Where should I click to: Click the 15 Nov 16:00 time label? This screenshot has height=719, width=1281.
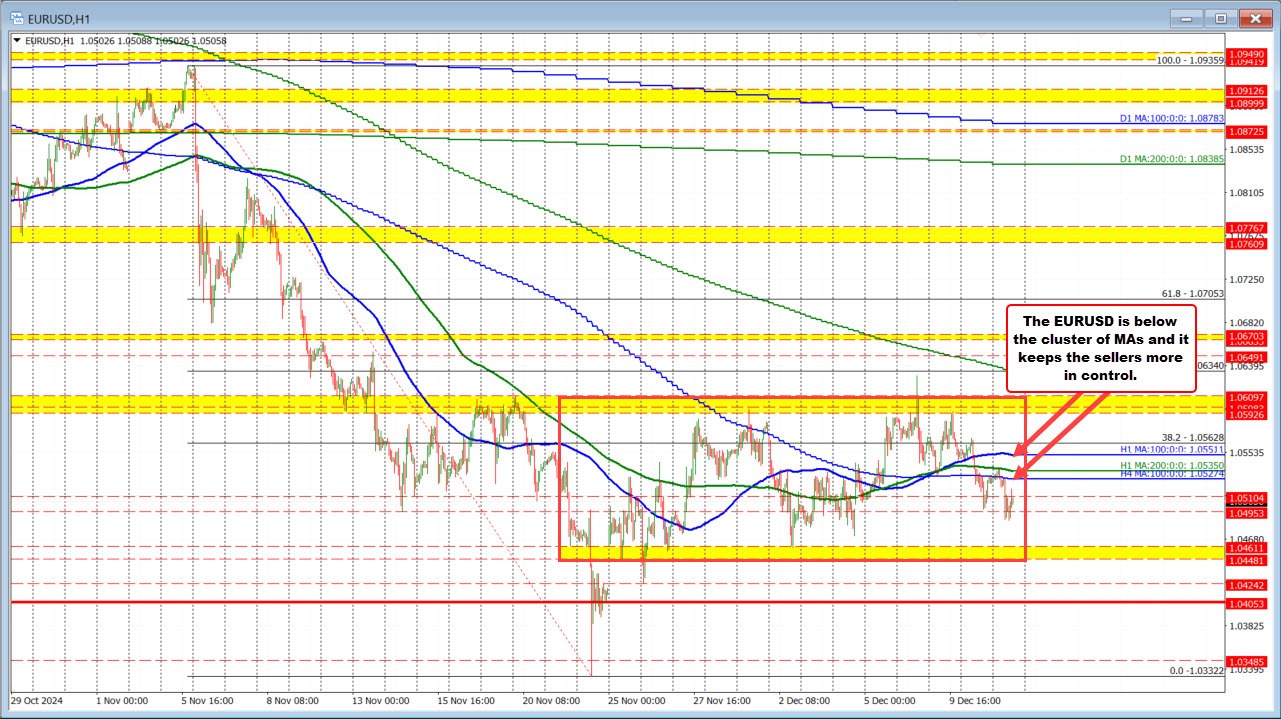pyautogui.click(x=464, y=701)
